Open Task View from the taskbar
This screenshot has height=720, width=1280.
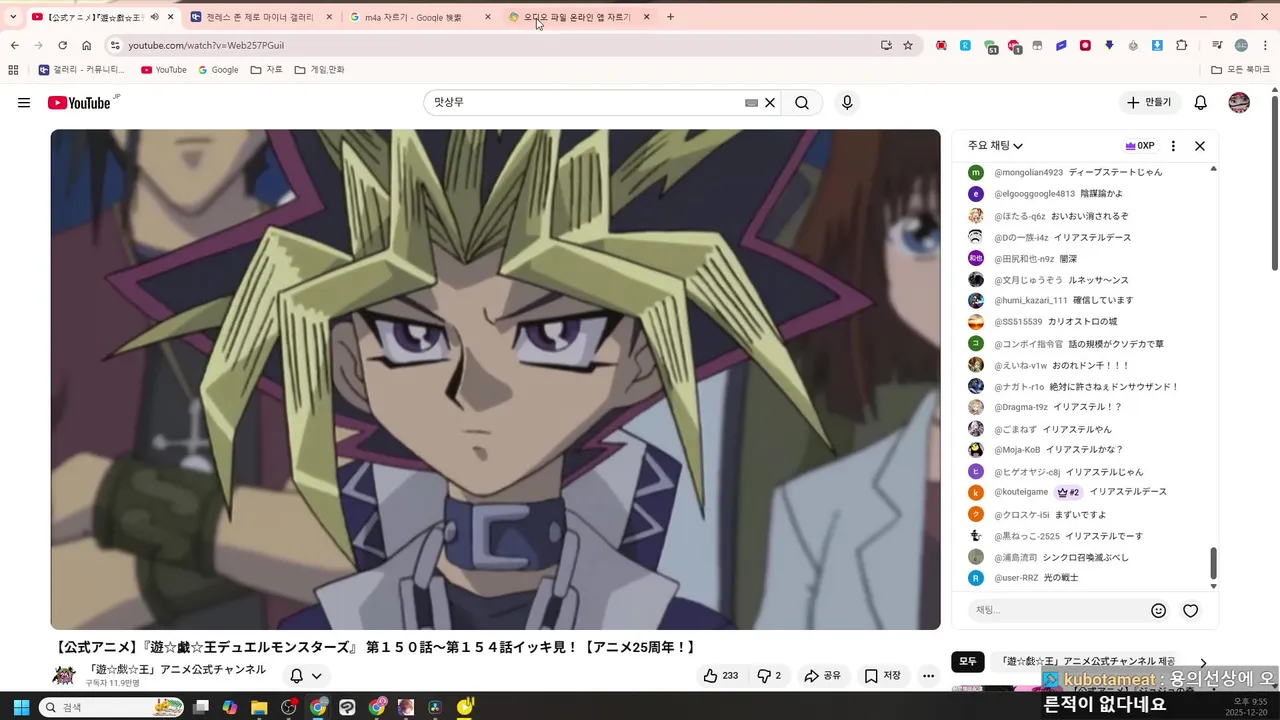pyautogui.click(x=201, y=707)
